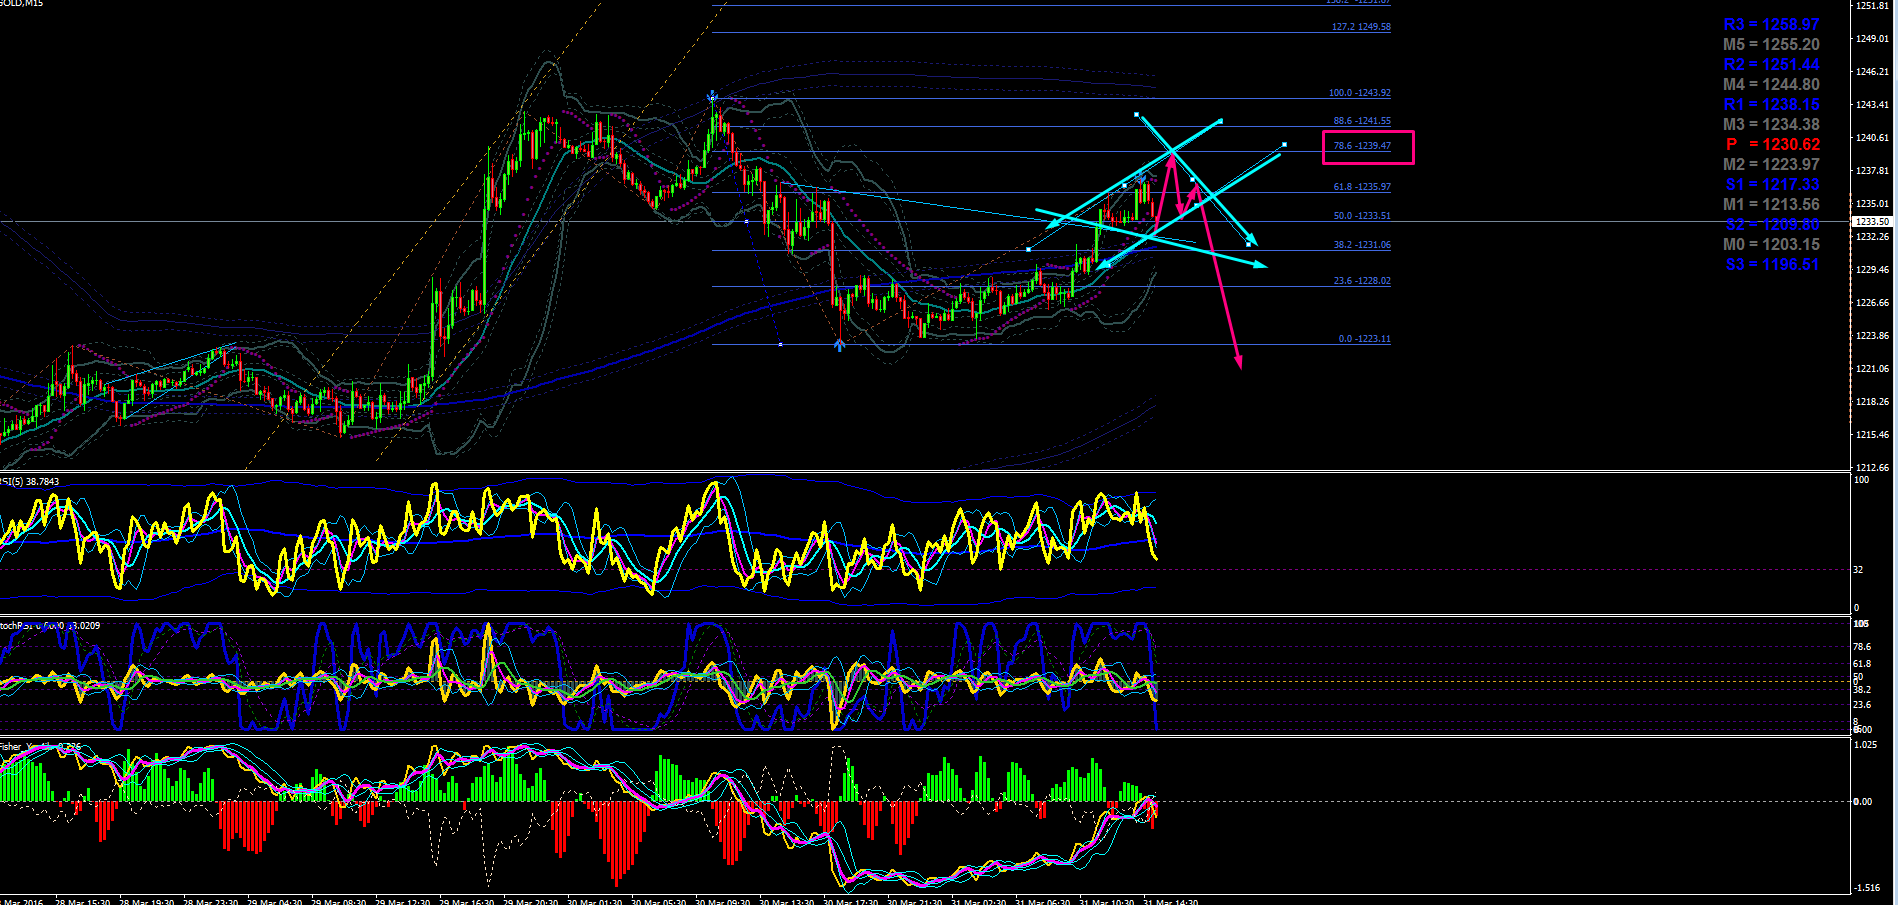Select the M5 = 1255.20 pivot label

1771,44
